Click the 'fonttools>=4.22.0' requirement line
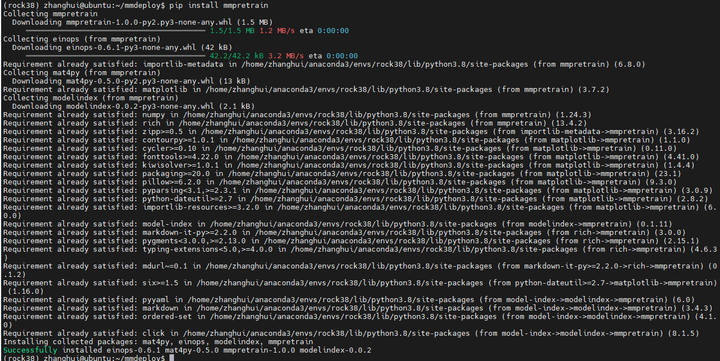Screen dimensions: 720x361 [x=351, y=157]
